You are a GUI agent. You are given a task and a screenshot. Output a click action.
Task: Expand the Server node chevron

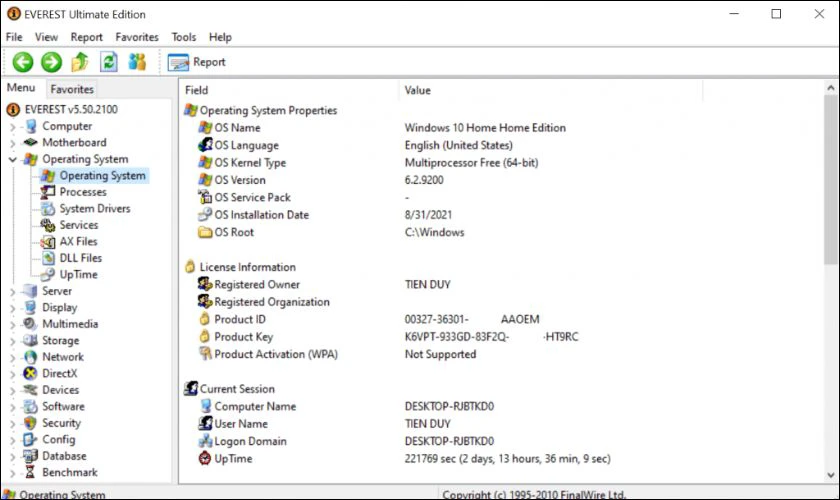[x=12, y=292]
